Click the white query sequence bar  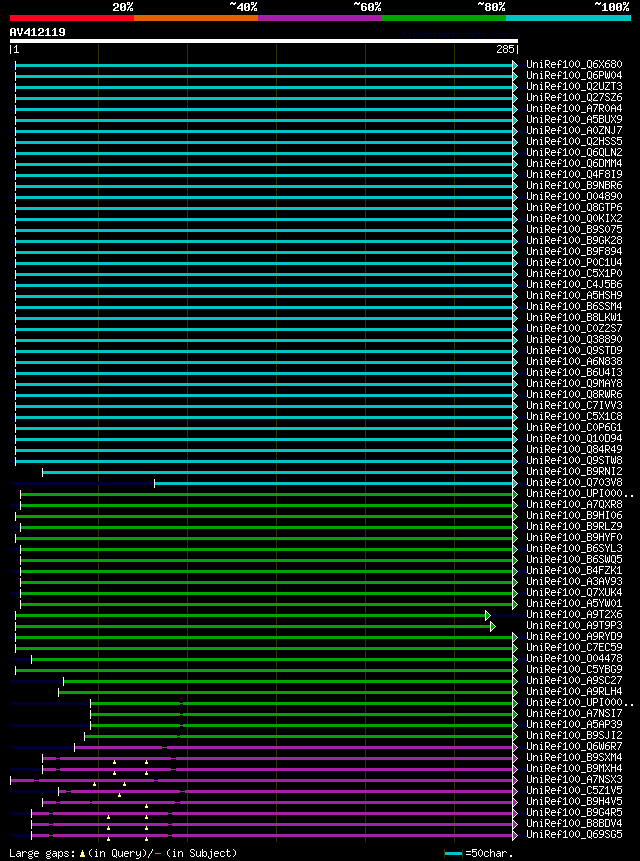264,41
